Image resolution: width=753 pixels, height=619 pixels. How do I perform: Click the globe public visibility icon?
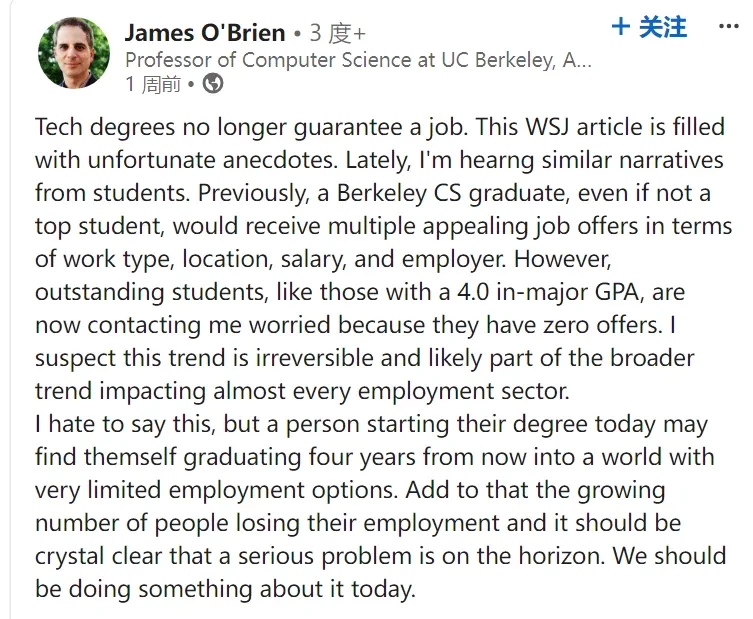point(213,84)
